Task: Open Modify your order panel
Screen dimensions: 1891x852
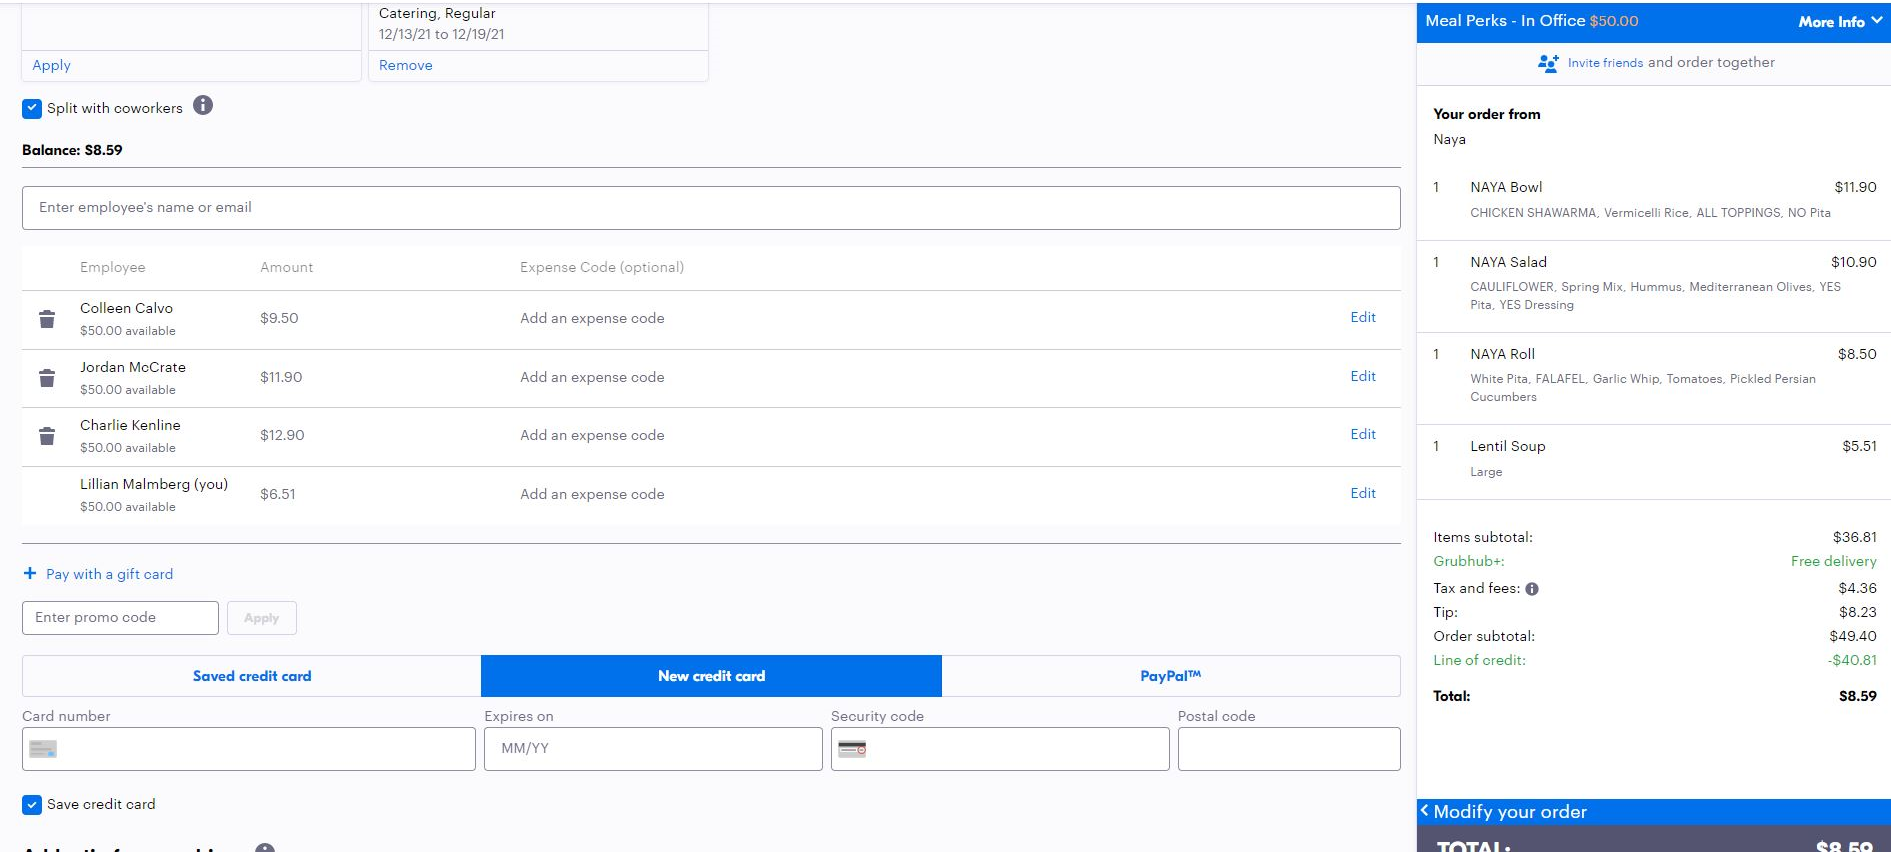Action: click(x=1510, y=812)
